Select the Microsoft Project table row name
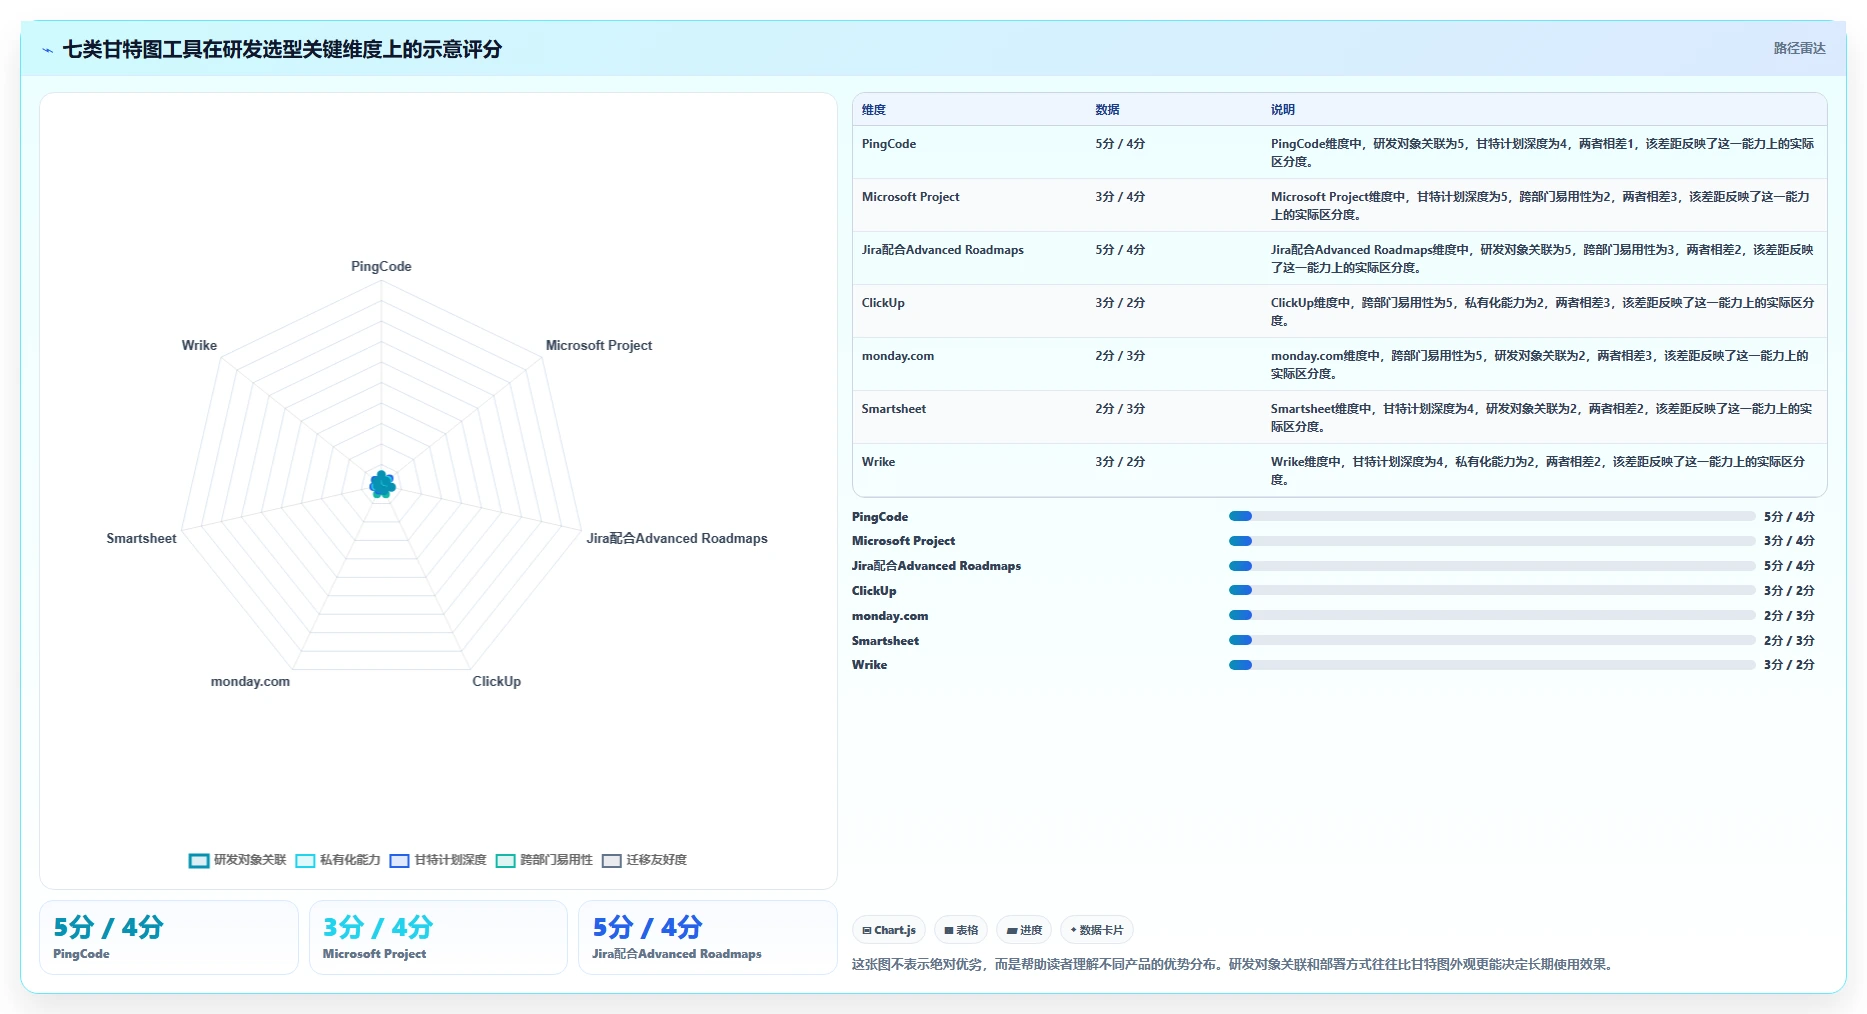 tap(910, 197)
